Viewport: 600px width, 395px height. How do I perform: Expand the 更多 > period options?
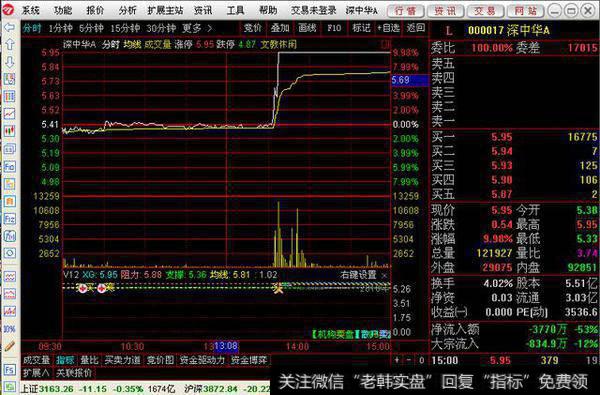tap(197, 28)
